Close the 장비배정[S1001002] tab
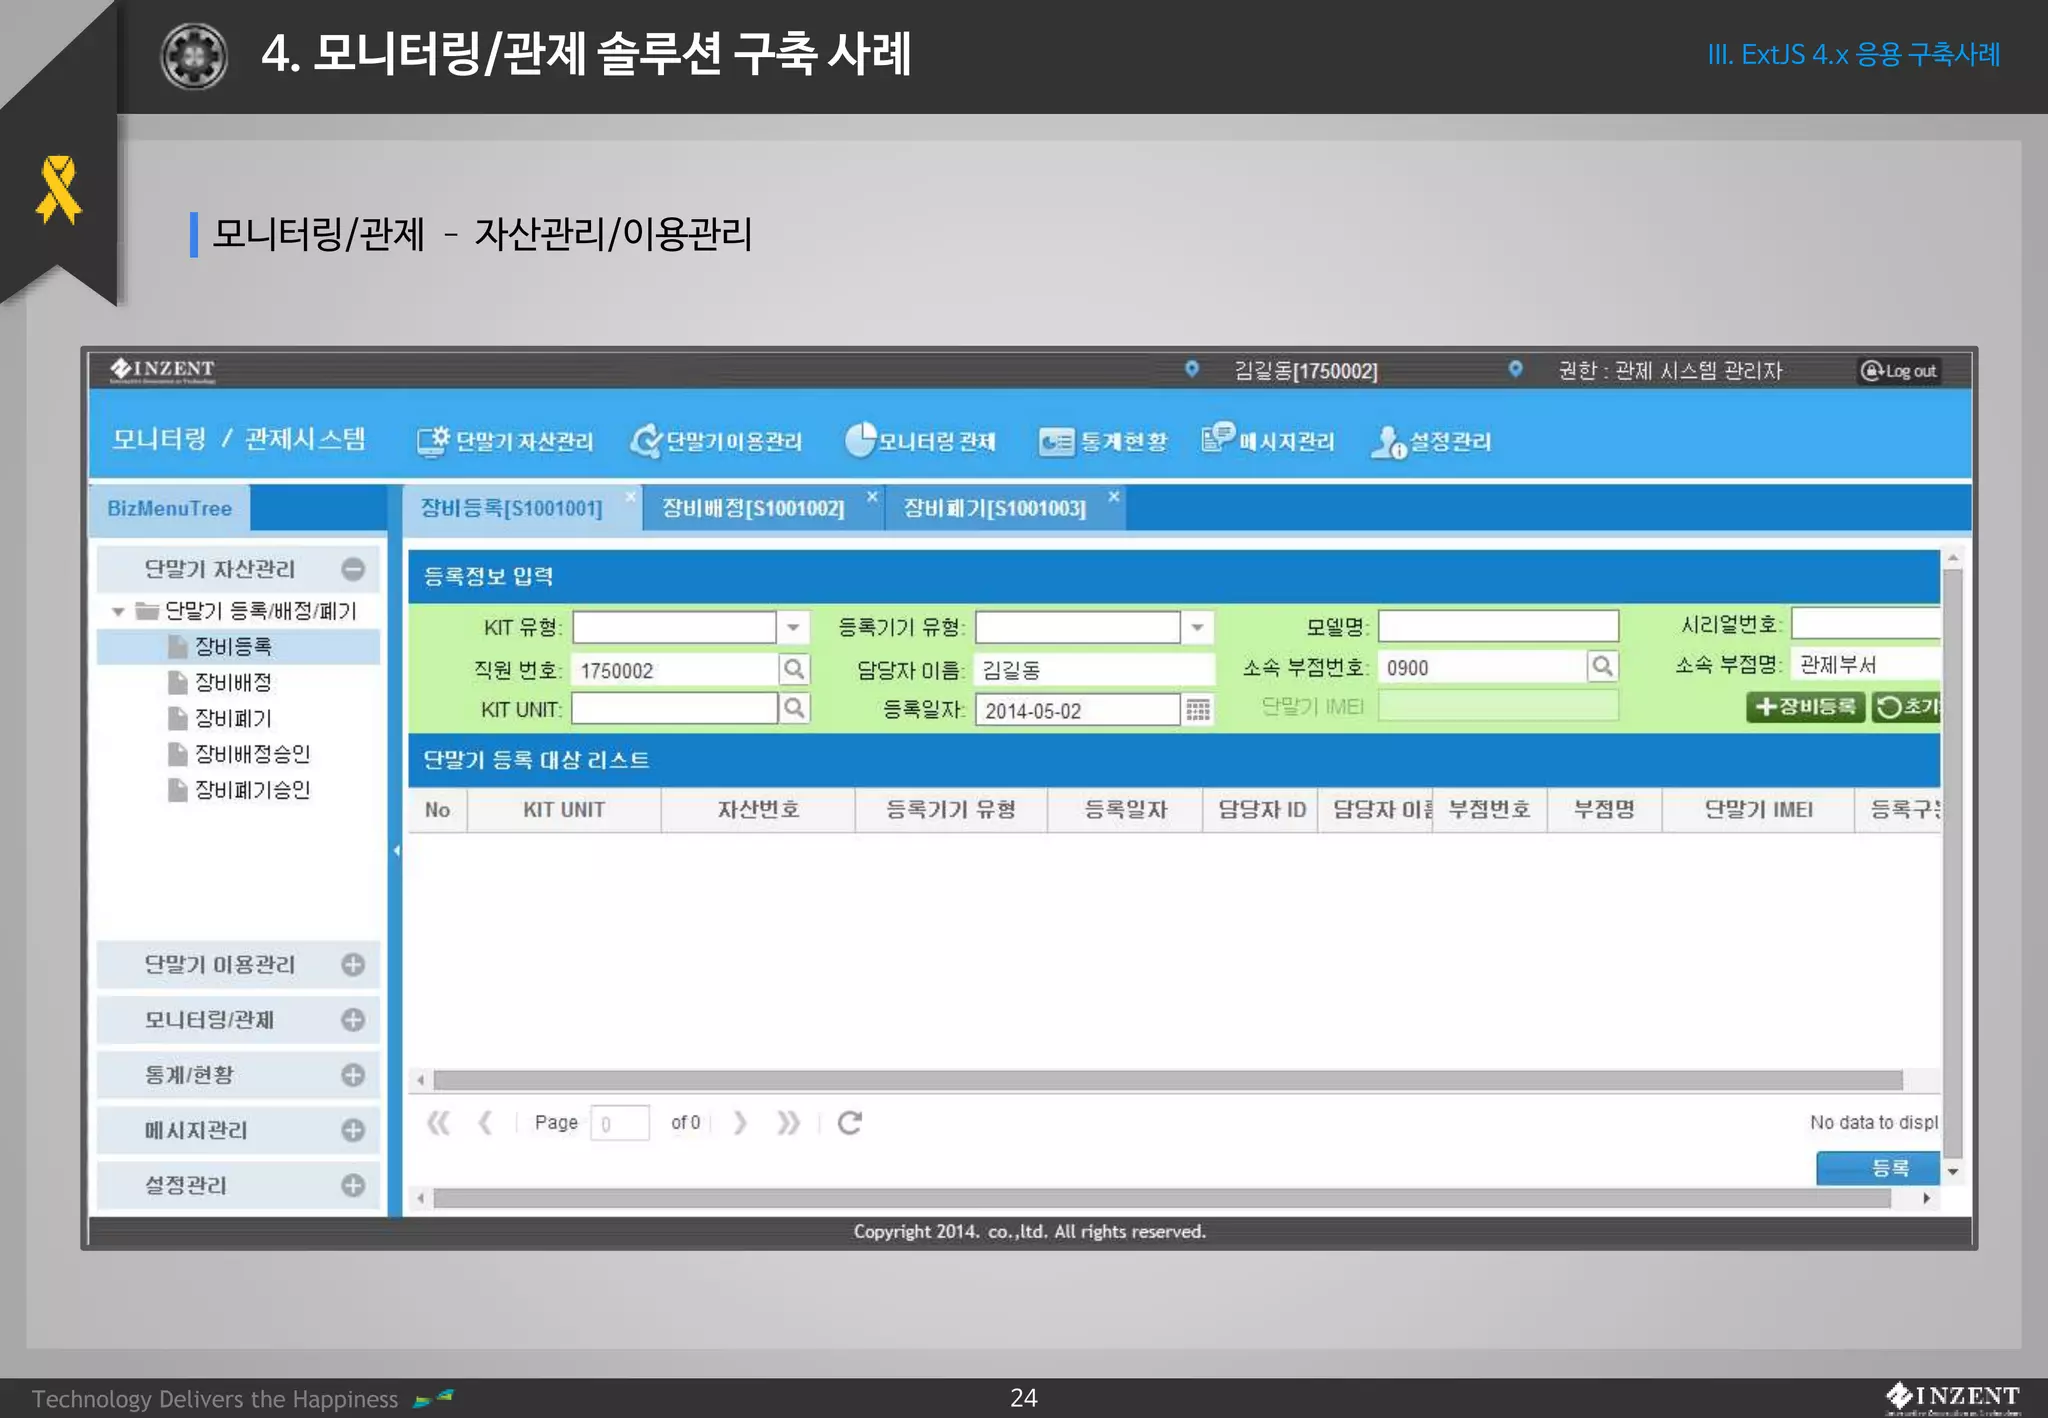The width and height of the screenshot is (2048, 1418). (872, 497)
